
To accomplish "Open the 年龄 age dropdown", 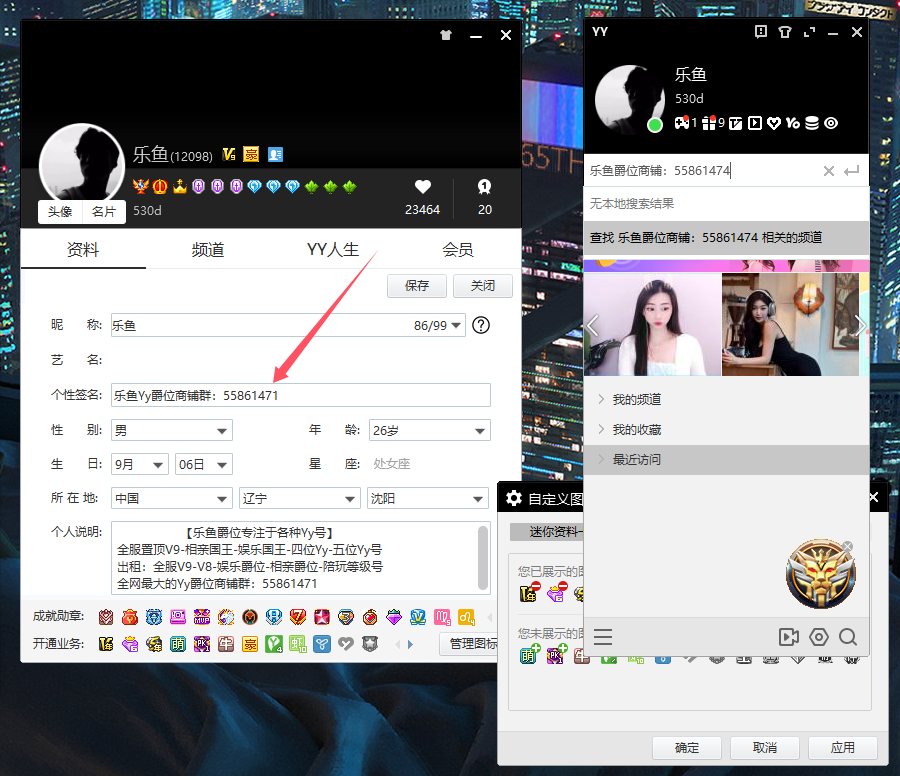I will tap(429, 430).
